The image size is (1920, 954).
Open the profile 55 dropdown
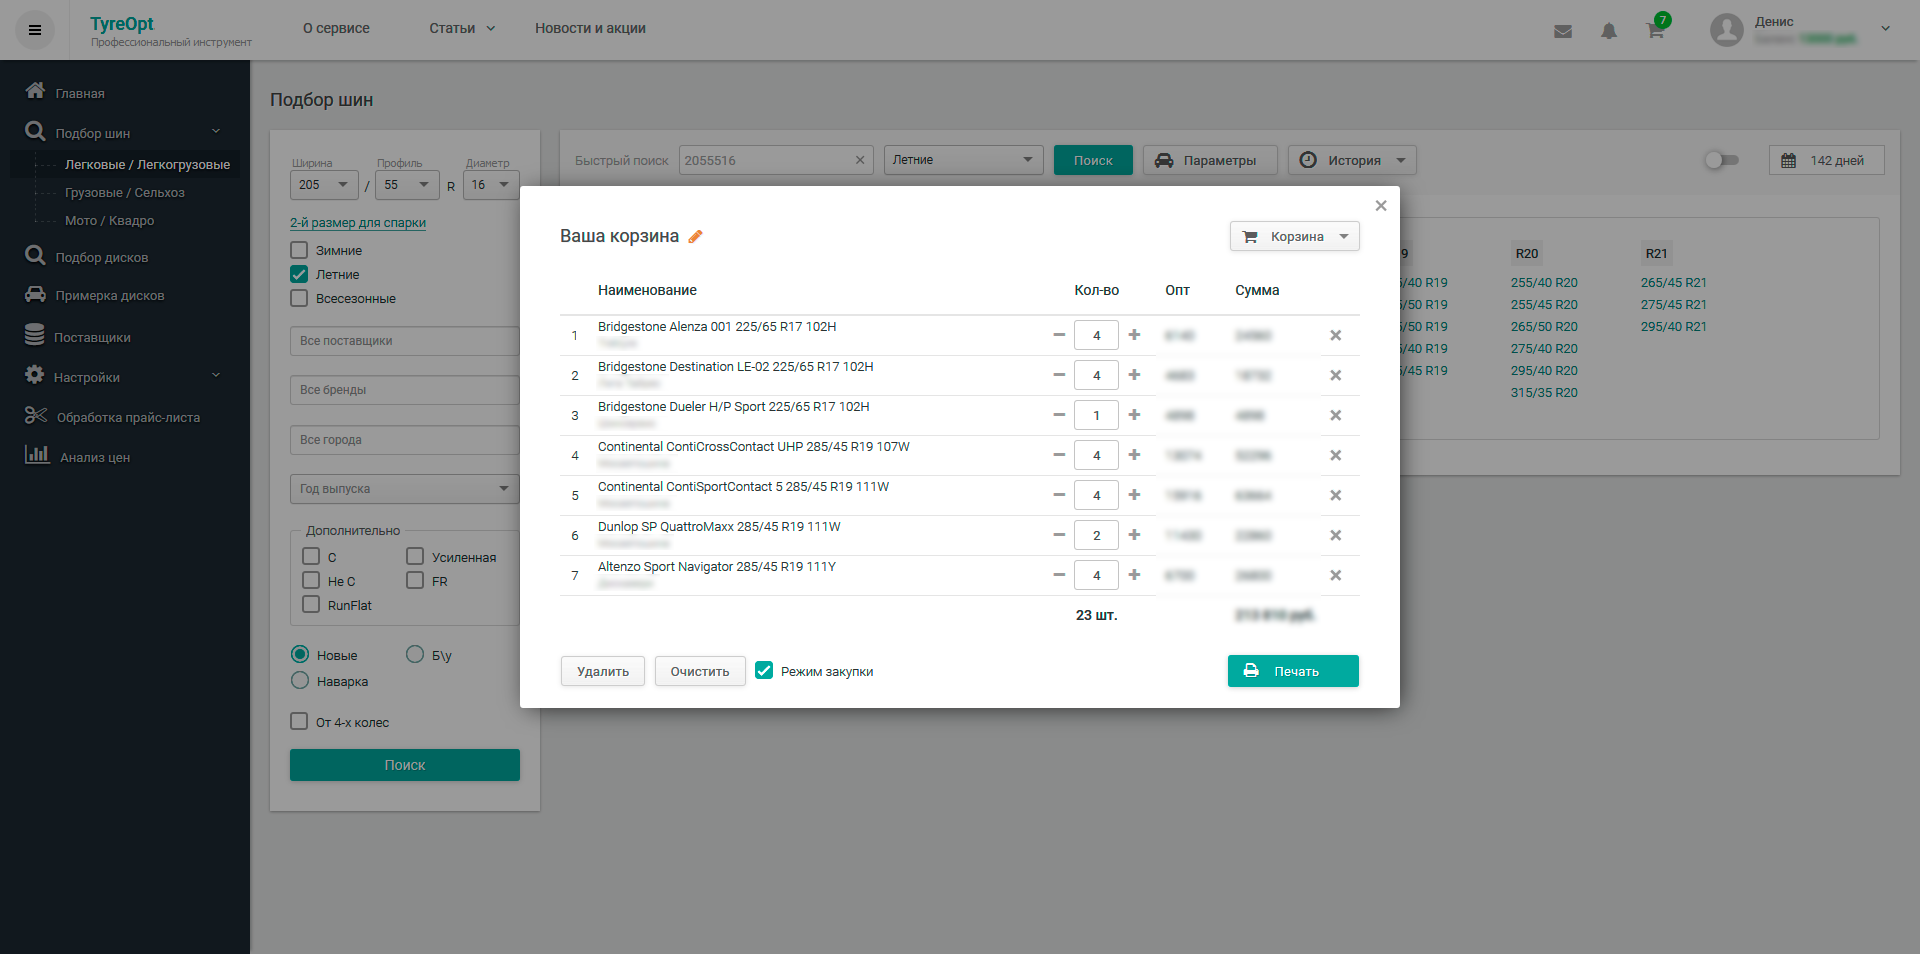(407, 185)
